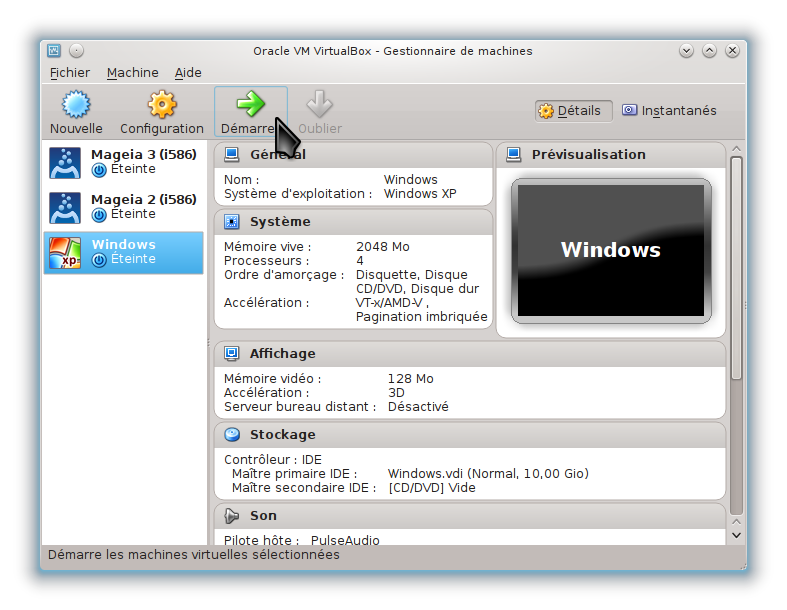Click the Son section speaker icon

tap(231, 516)
